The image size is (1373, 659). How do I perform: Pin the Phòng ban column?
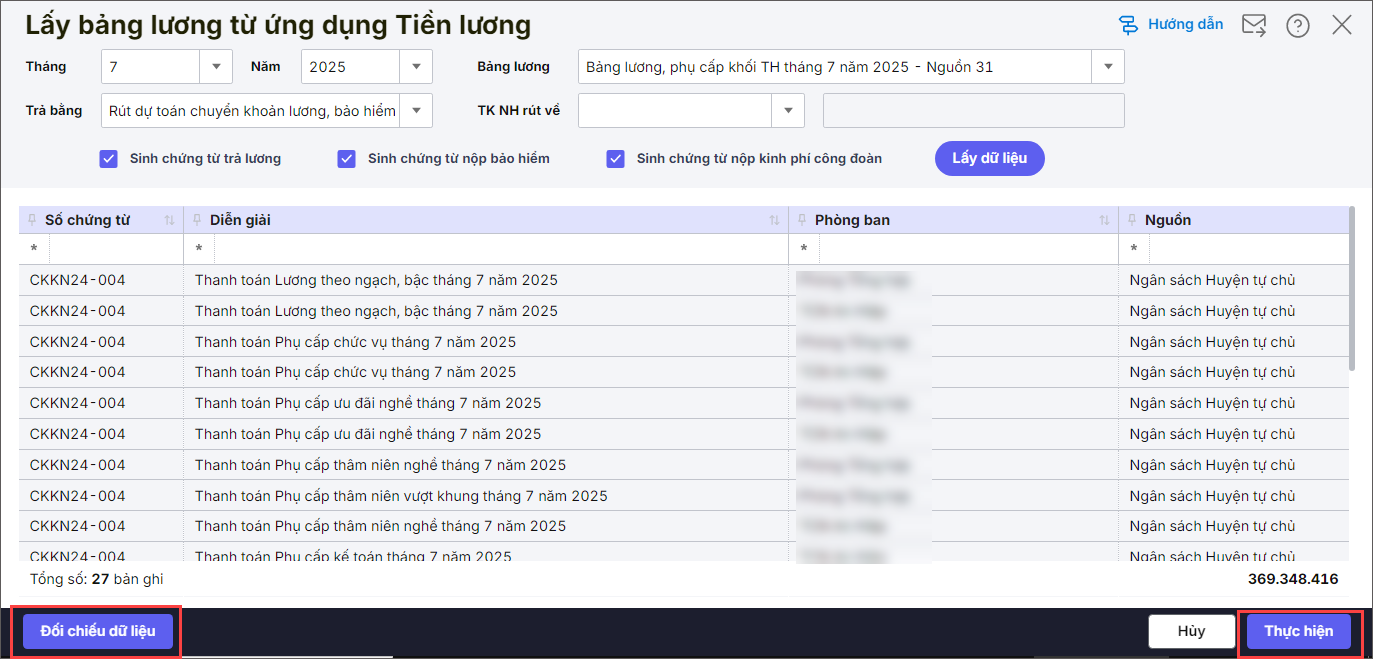[x=803, y=220]
